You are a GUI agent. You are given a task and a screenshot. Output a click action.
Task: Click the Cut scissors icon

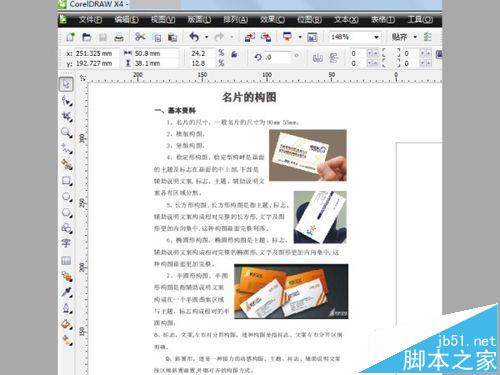pos(140,37)
